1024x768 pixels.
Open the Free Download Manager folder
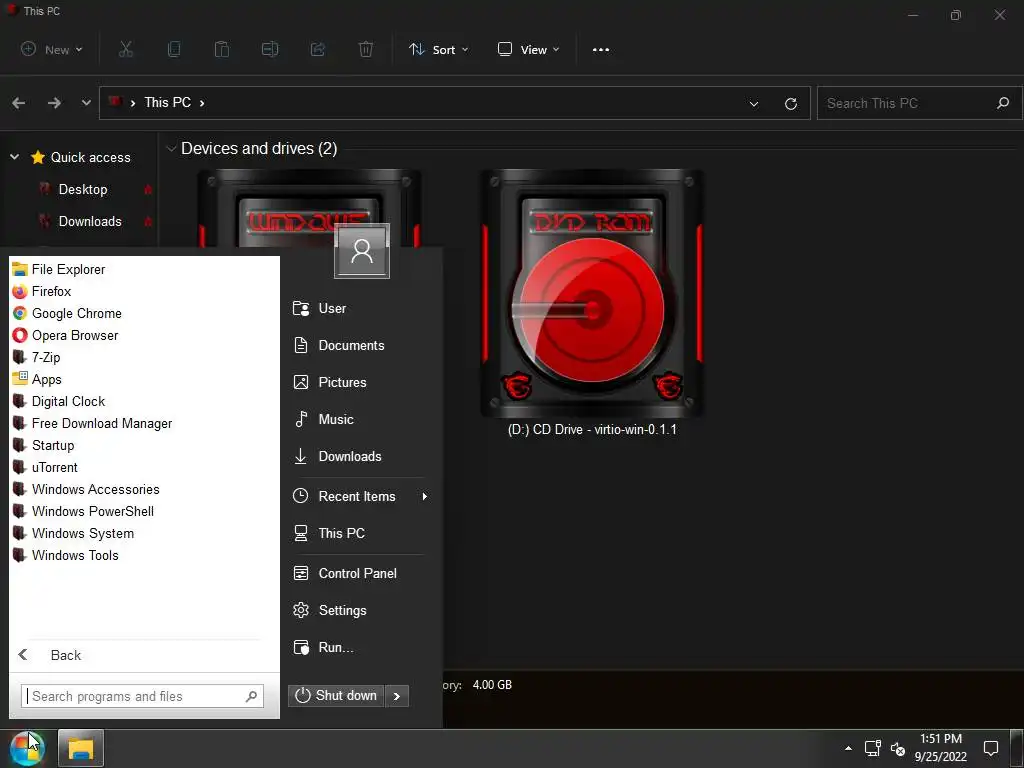(93, 423)
